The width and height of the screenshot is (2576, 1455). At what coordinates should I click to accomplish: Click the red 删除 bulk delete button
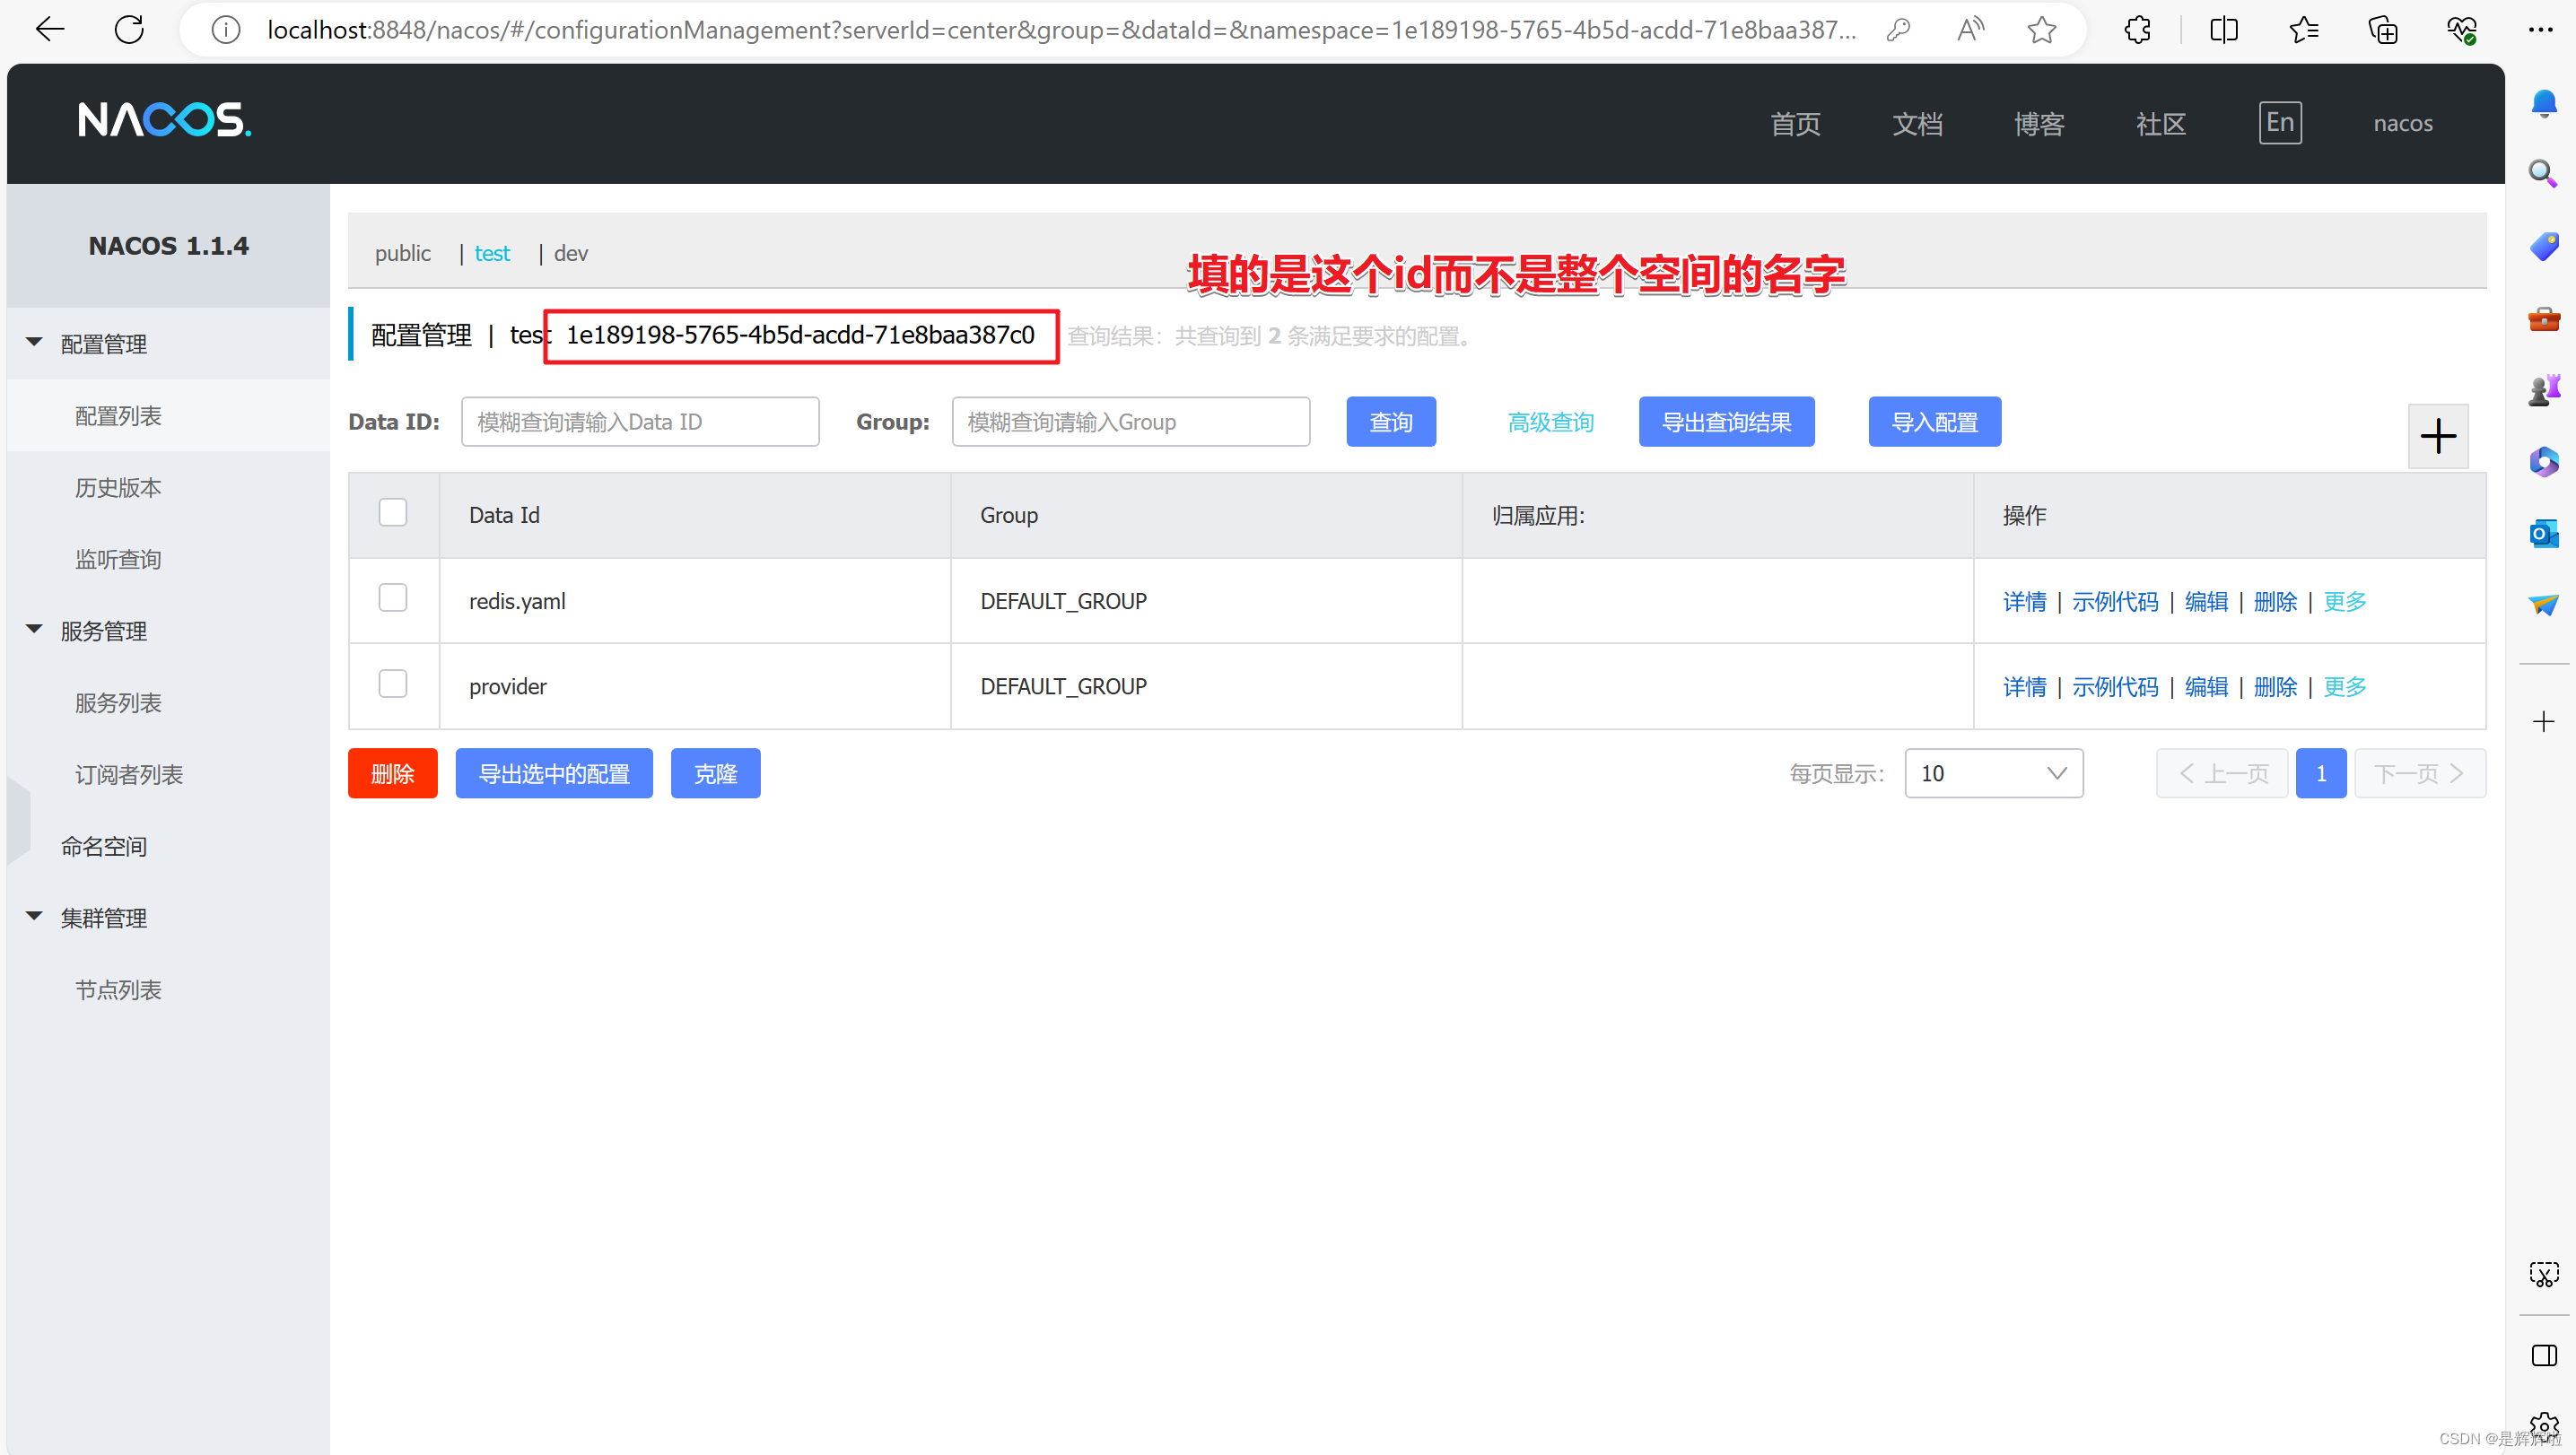click(x=392, y=774)
